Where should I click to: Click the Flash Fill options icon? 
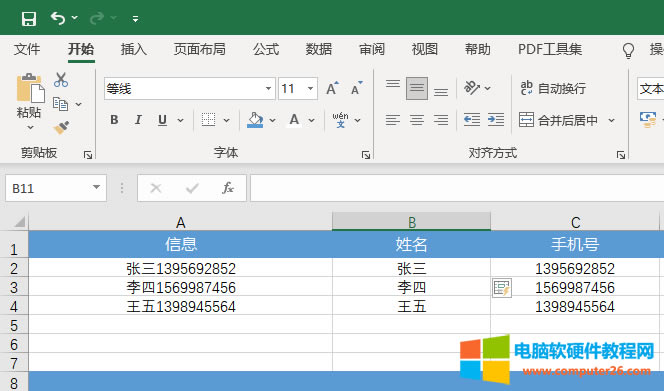tap(502, 288)
